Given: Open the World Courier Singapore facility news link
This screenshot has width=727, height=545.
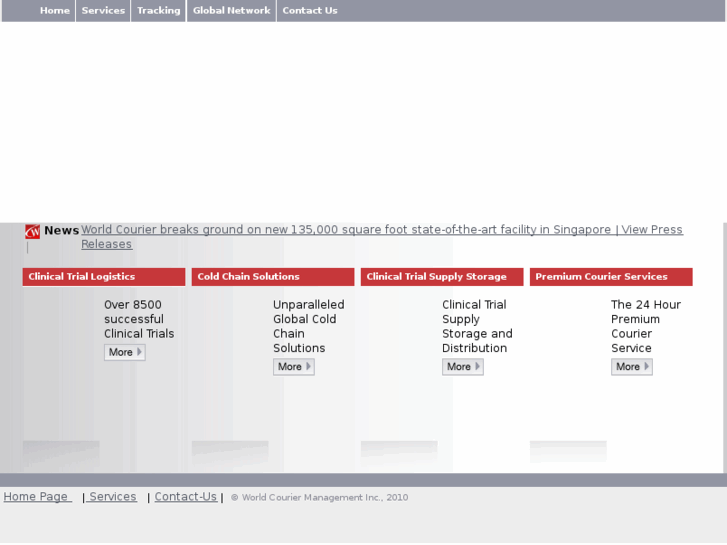Looking at the screenshot, I should click(x=382, y=237).
